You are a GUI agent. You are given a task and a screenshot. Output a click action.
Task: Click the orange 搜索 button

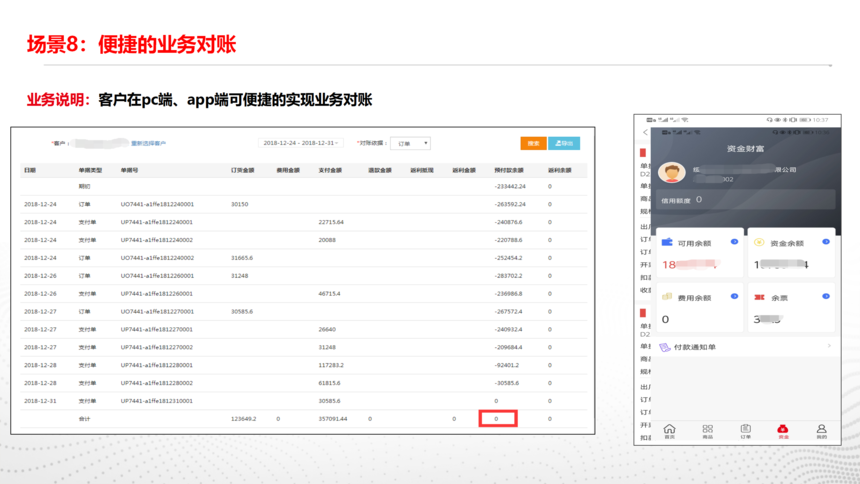(533, 143)
